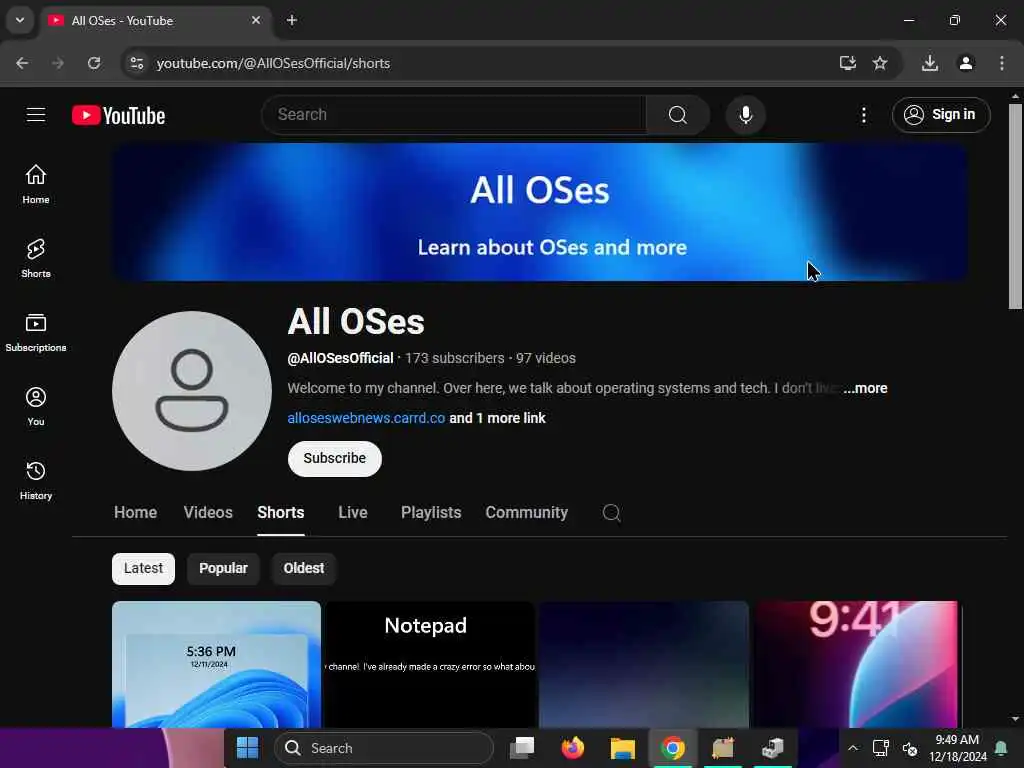Click the muted volume tray icon
The image size is (1024, 768).
[910, 748]
